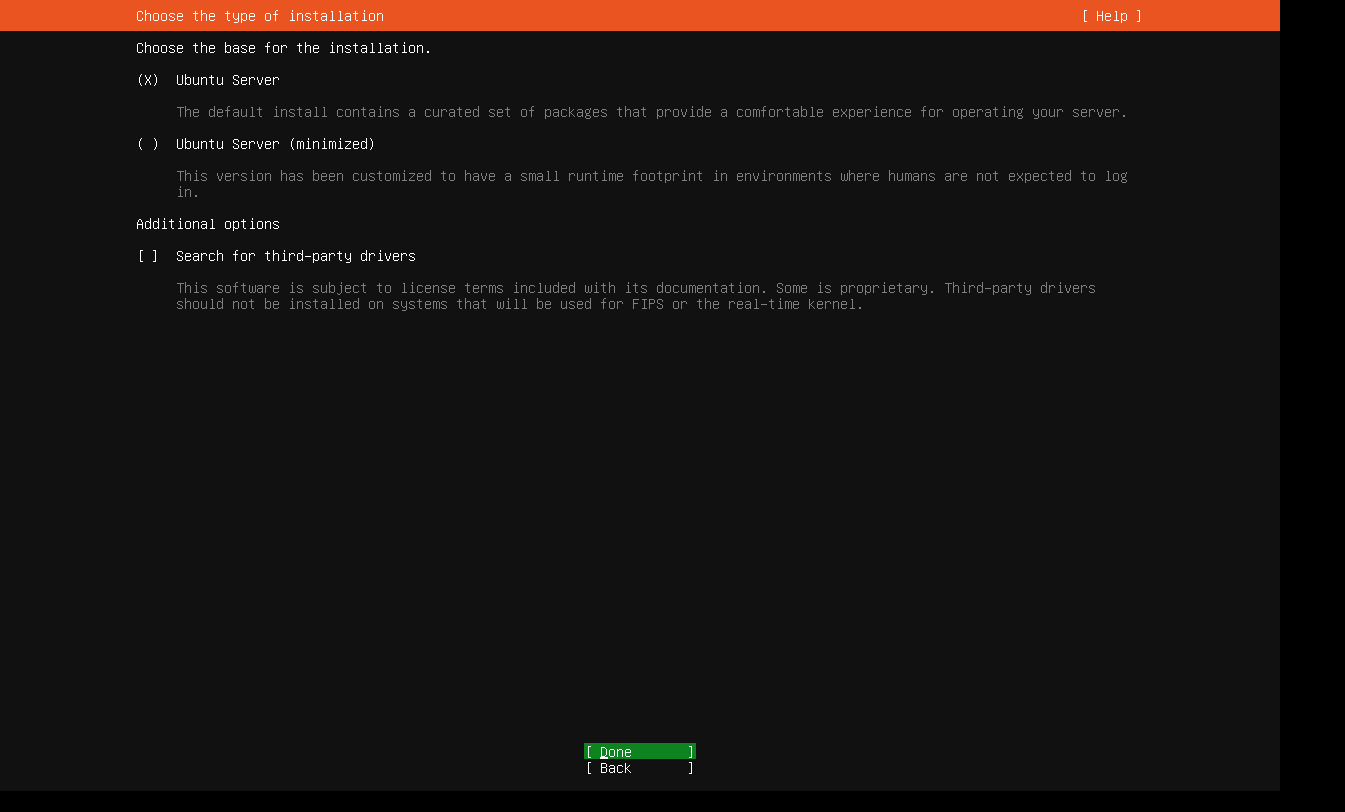This screenshot has height=812, width=1345.
Task: Click the Ubuntu Server (minimized) label
Action: pyautogui.click(x=275, y=144)
